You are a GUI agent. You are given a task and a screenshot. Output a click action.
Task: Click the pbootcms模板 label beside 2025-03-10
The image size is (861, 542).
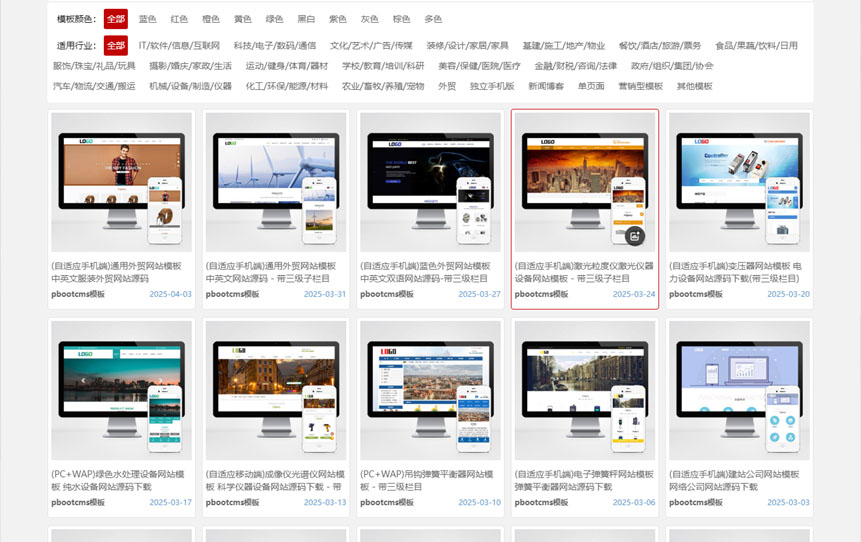coord(387,502)
